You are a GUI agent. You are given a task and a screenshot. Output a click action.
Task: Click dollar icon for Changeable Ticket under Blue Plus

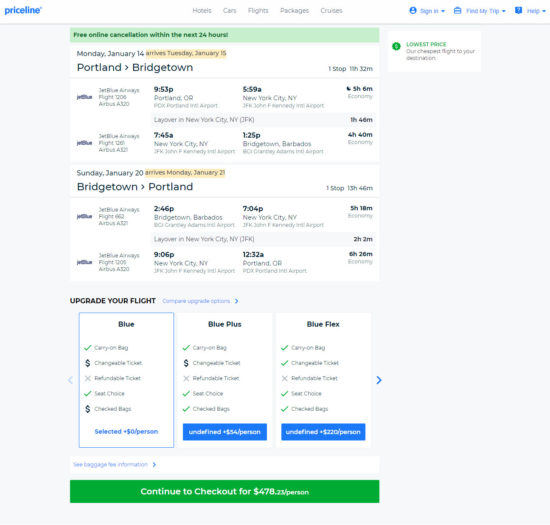[x=186, y=363]
